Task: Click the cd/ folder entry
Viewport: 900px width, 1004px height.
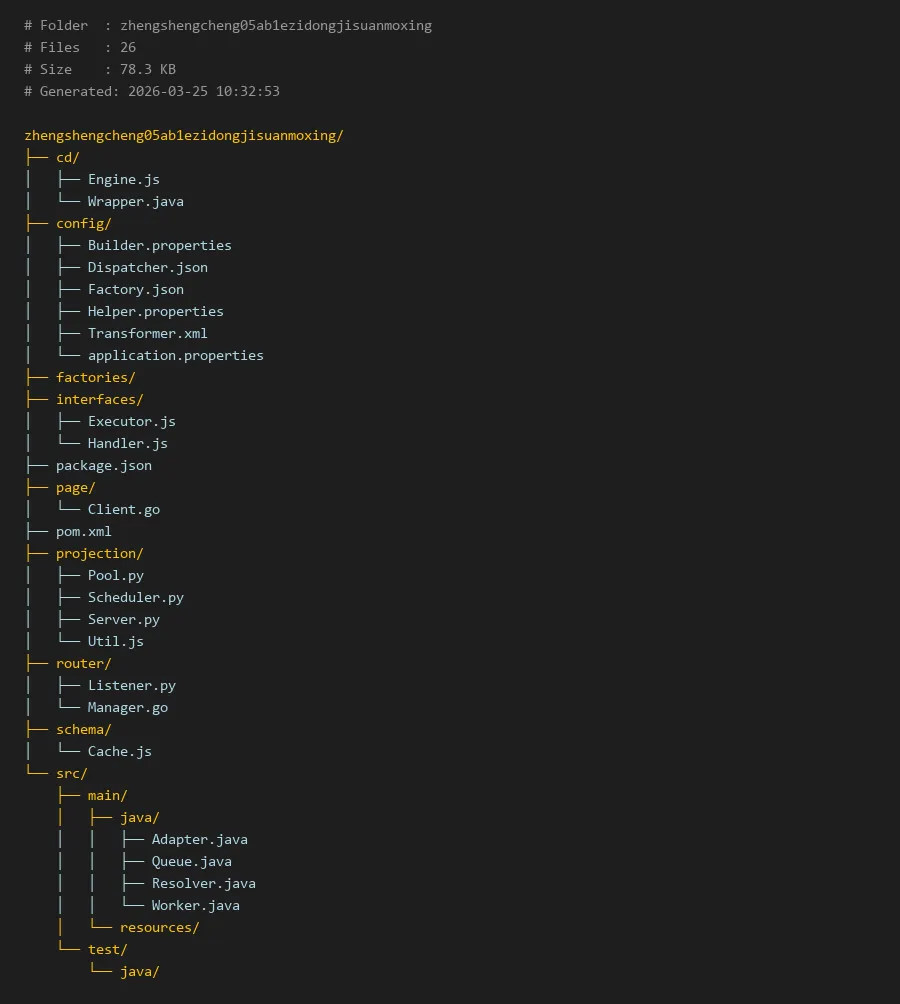Action: [67, 157]
